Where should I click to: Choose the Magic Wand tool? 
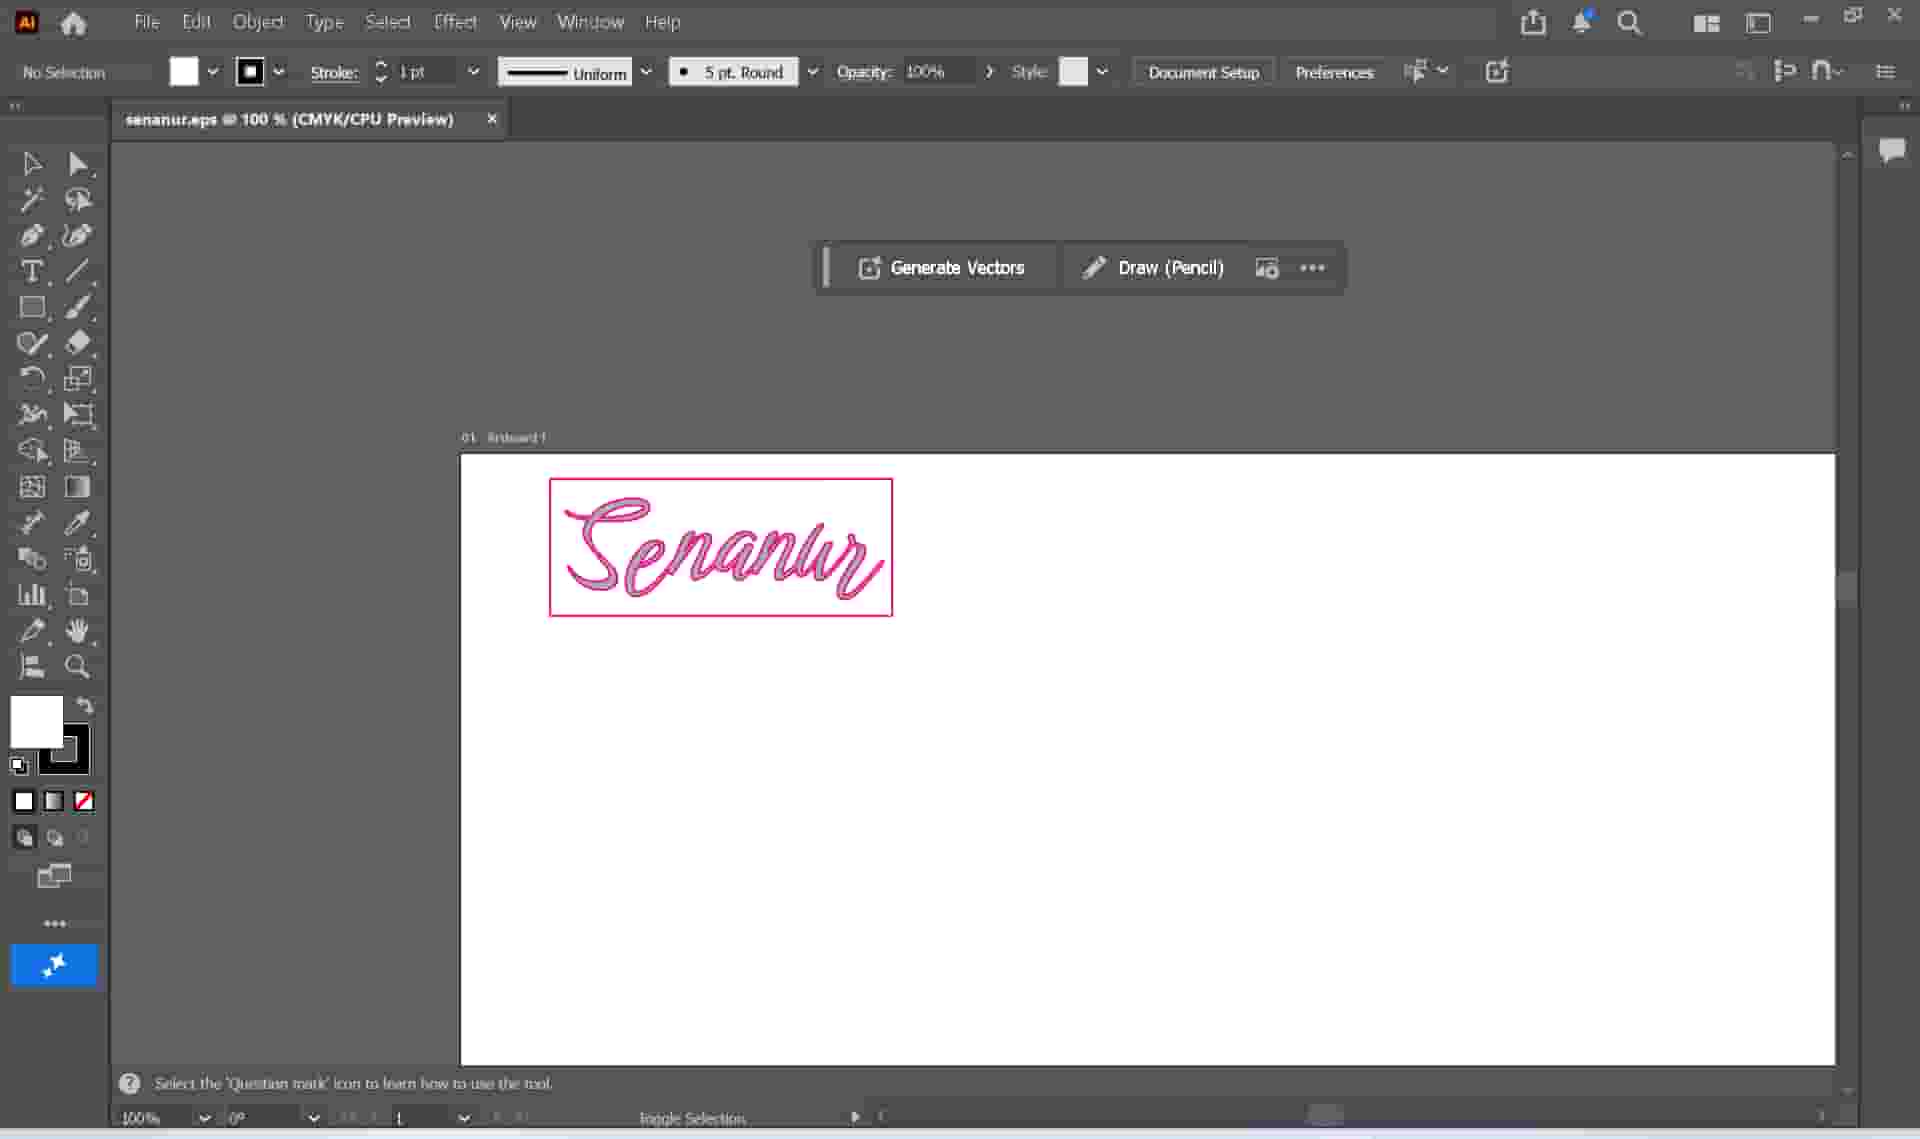(x=31, y=200)
